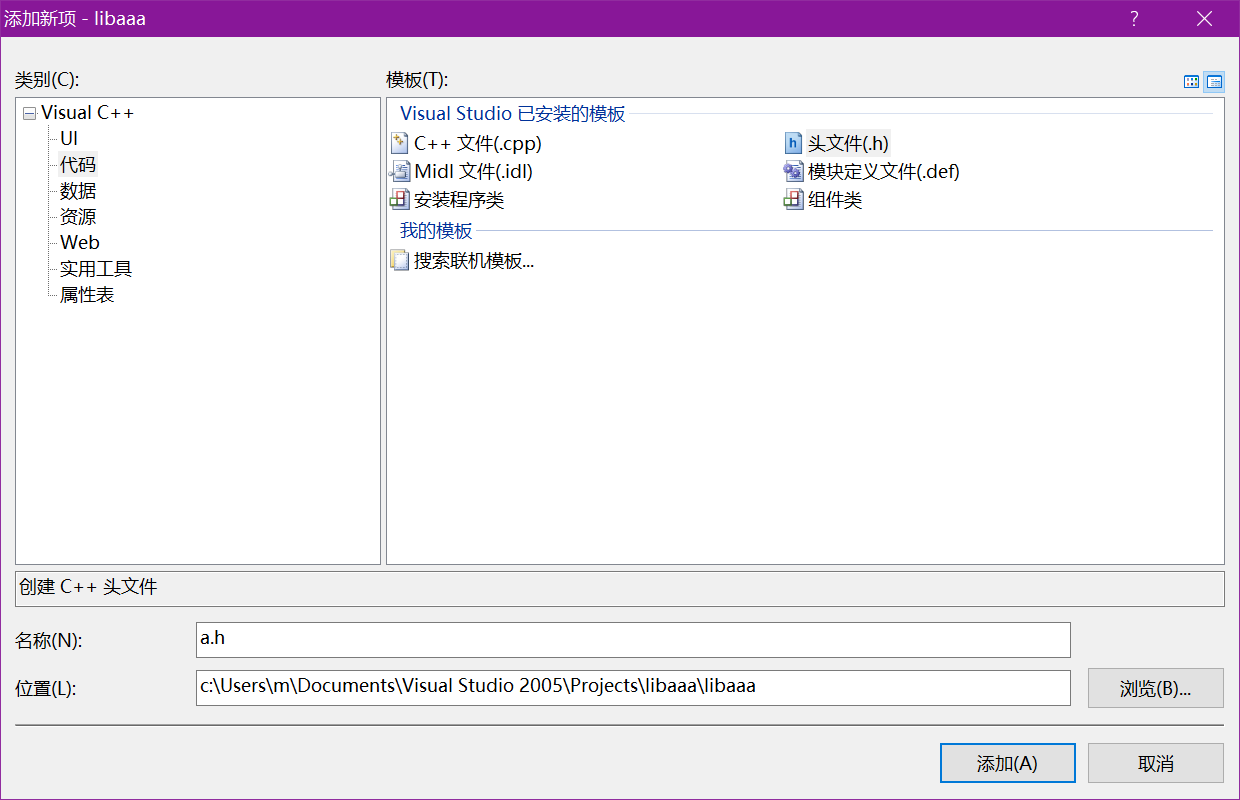
Task: Collapse the Visual C++ tree node
Action: click(29, 113)
